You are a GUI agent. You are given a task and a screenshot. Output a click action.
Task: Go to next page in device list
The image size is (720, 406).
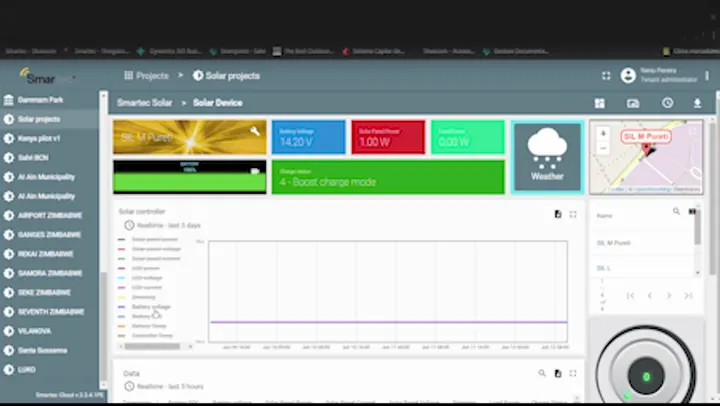(x=669, y=296)
